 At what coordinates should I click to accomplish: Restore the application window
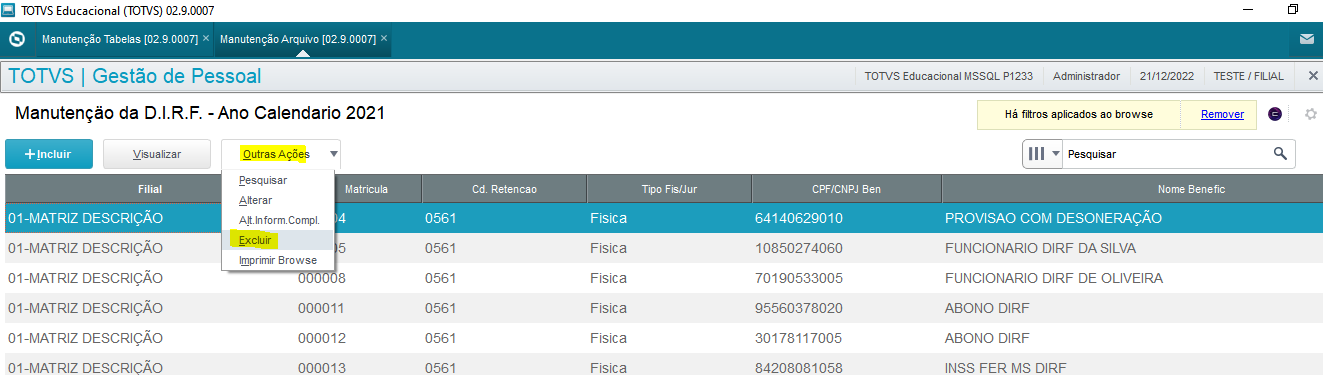tap(1293, 9)
